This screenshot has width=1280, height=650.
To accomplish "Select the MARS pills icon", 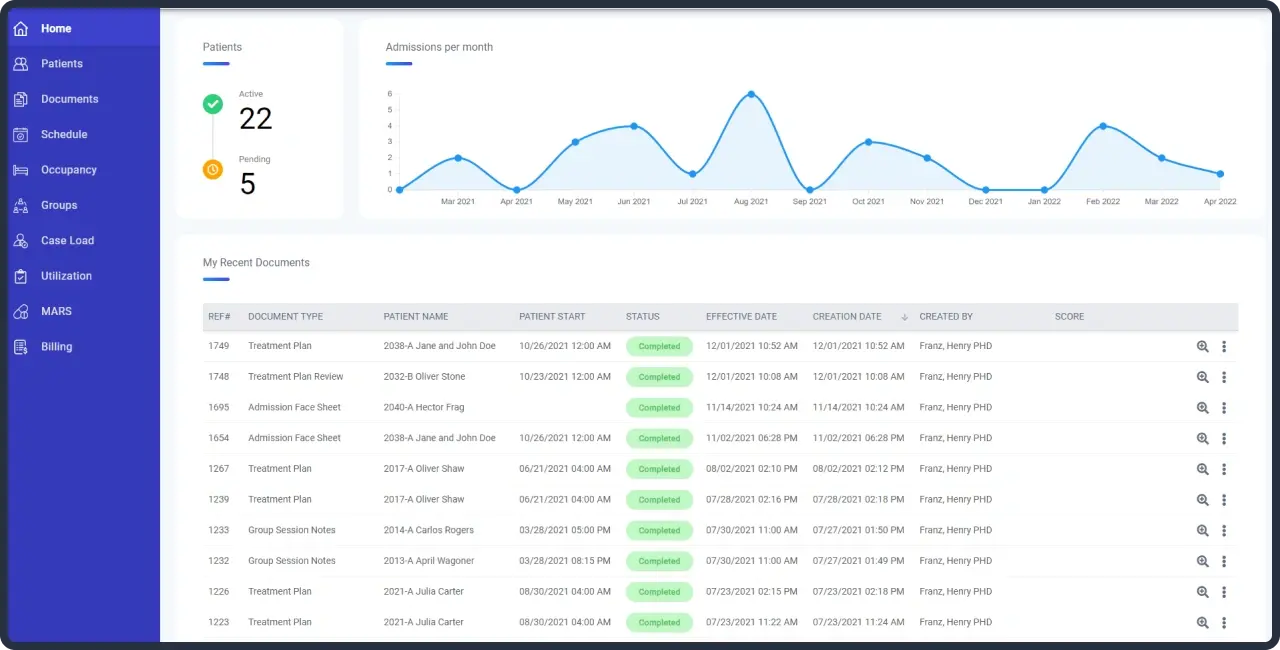I will tap(20, 312).
